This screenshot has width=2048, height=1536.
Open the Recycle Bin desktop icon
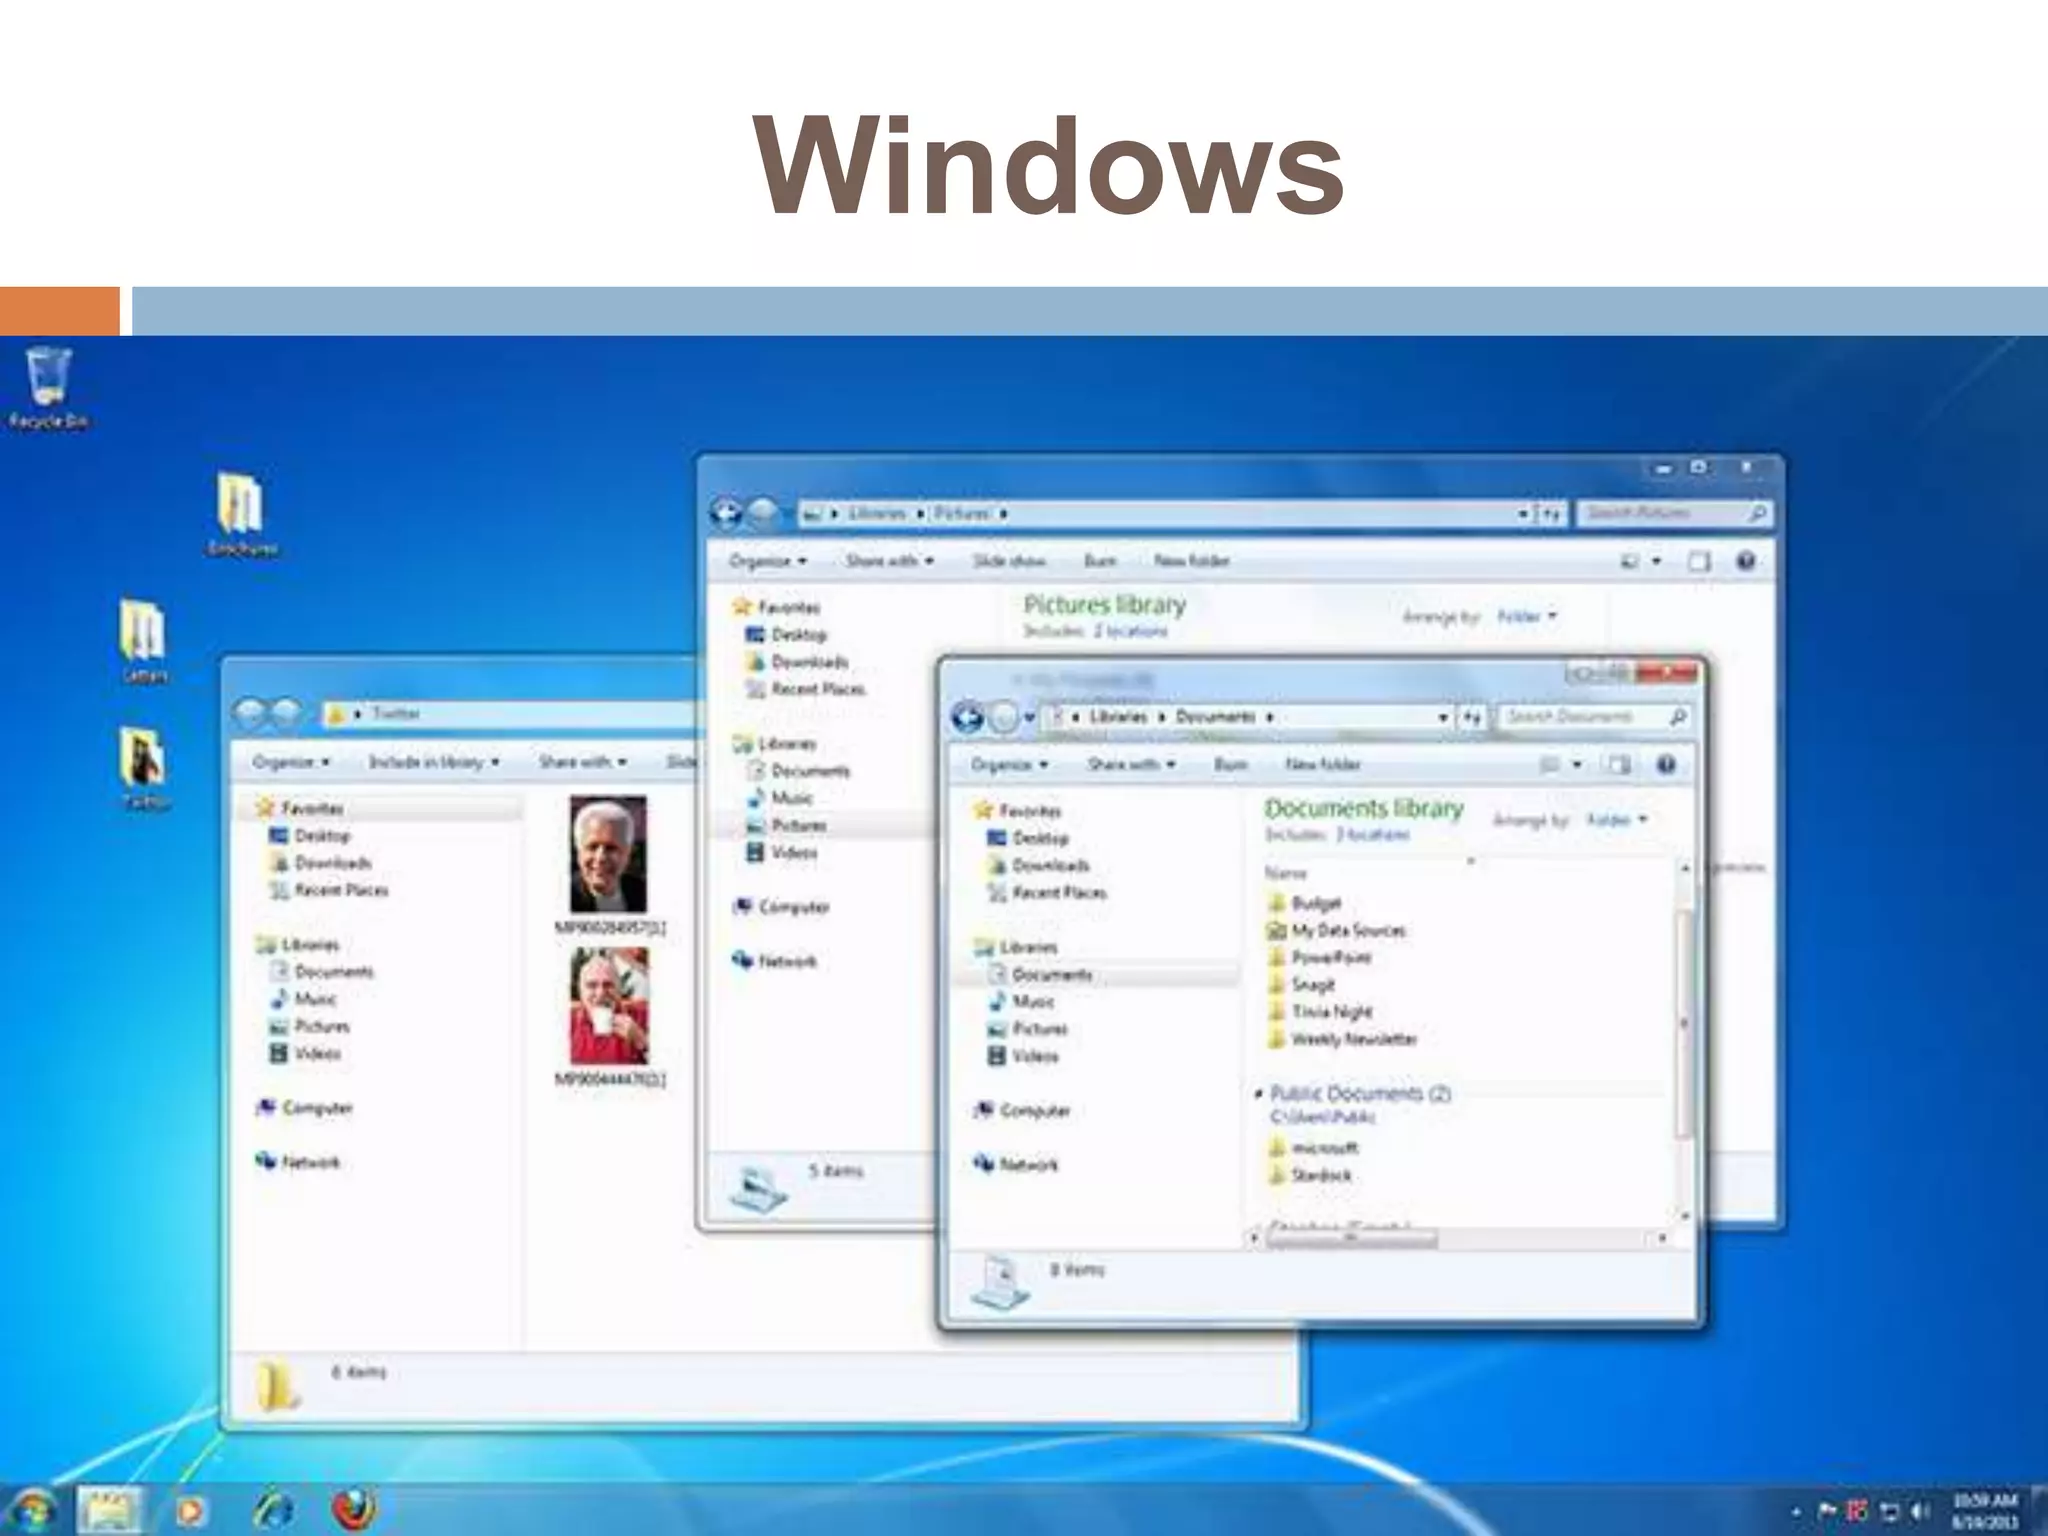[48, 388]
